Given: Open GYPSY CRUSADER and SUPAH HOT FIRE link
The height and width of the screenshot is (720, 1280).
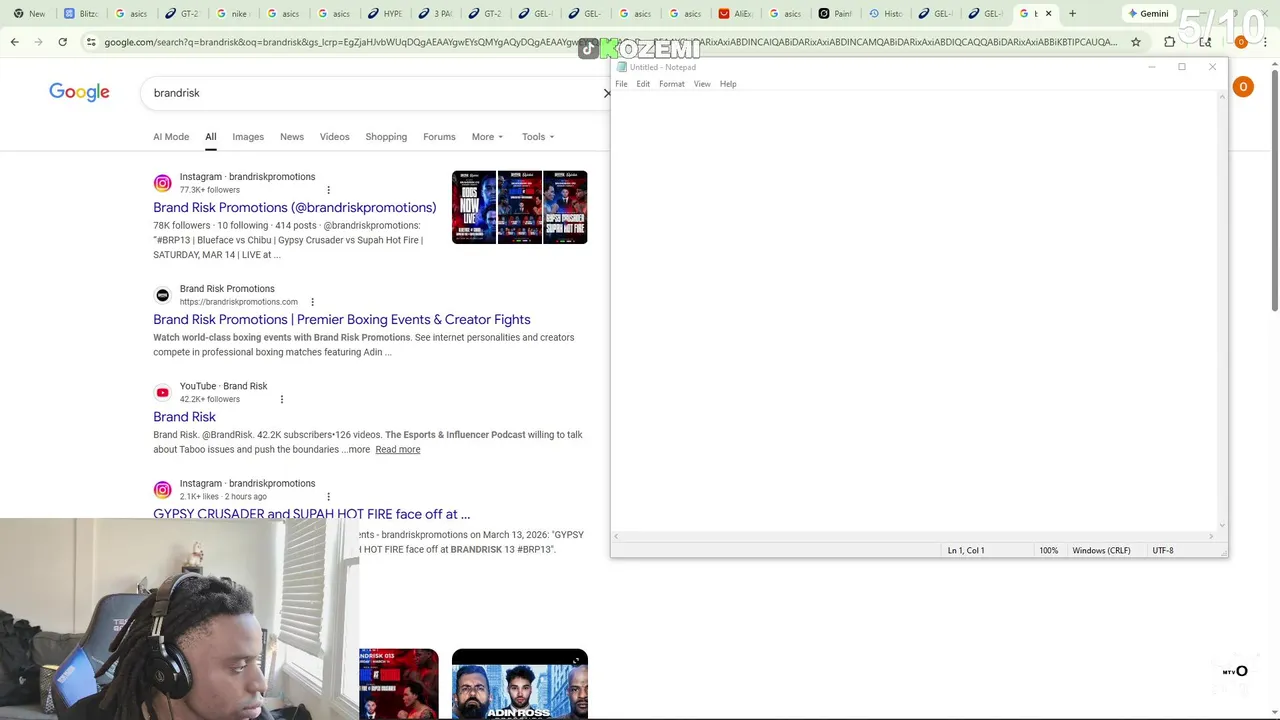Looking at the screenshot, I should tap(311, 514).
